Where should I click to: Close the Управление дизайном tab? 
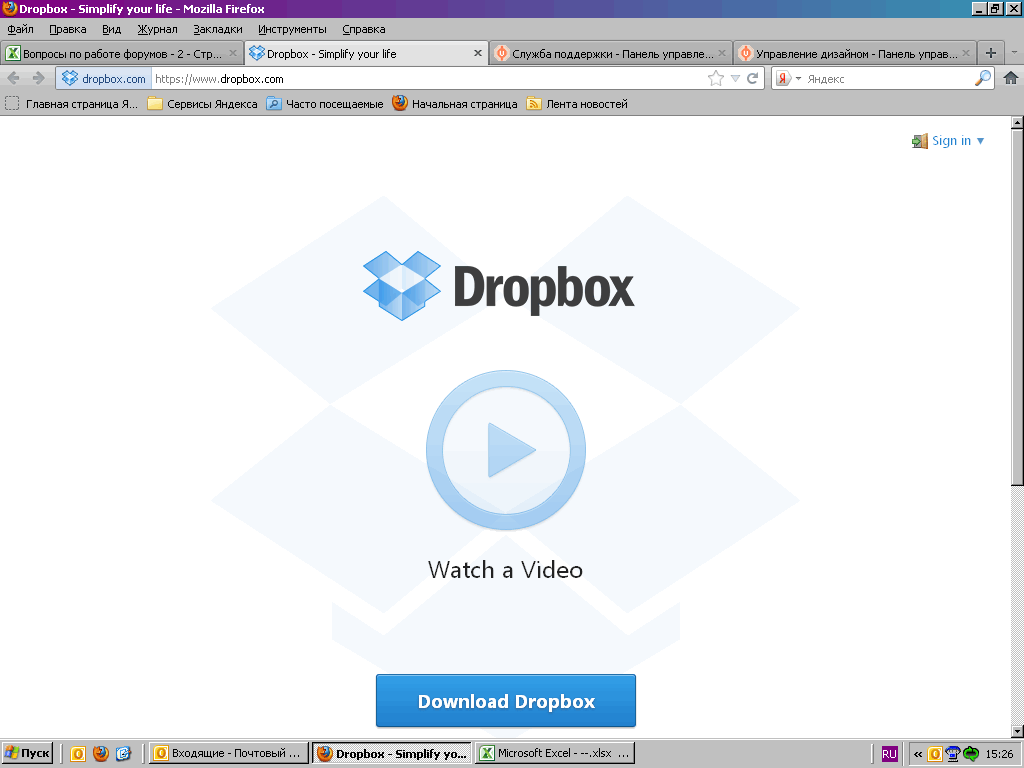click(966, 53)
